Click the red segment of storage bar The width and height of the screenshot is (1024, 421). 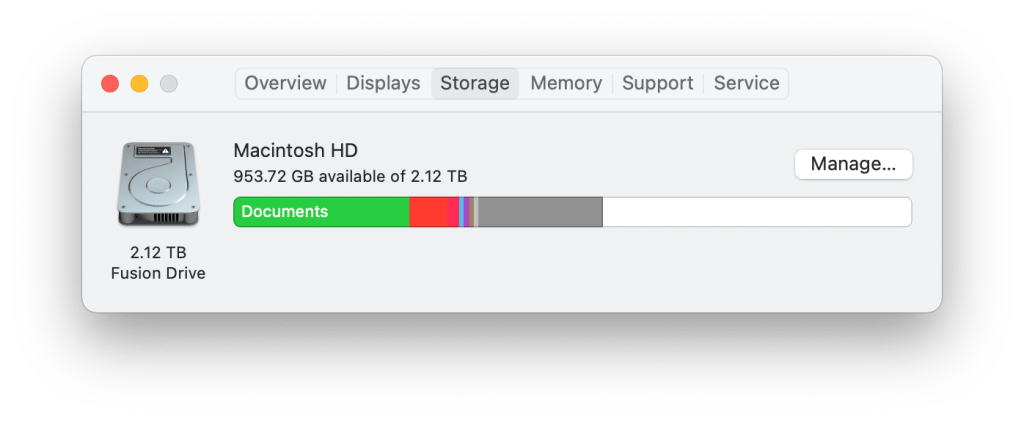pyautogui.click(x=434, y=212)
